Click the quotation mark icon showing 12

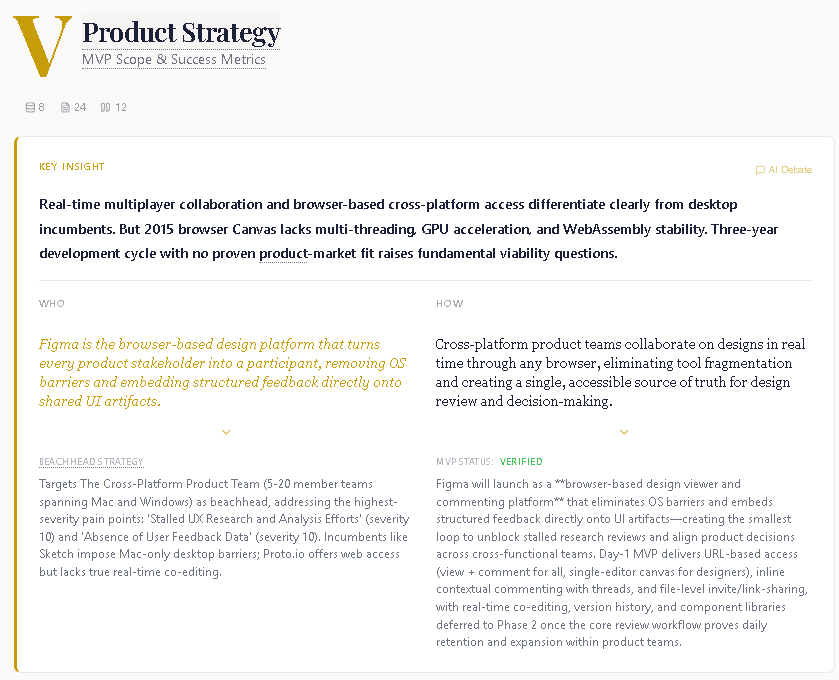coord(105,107)
